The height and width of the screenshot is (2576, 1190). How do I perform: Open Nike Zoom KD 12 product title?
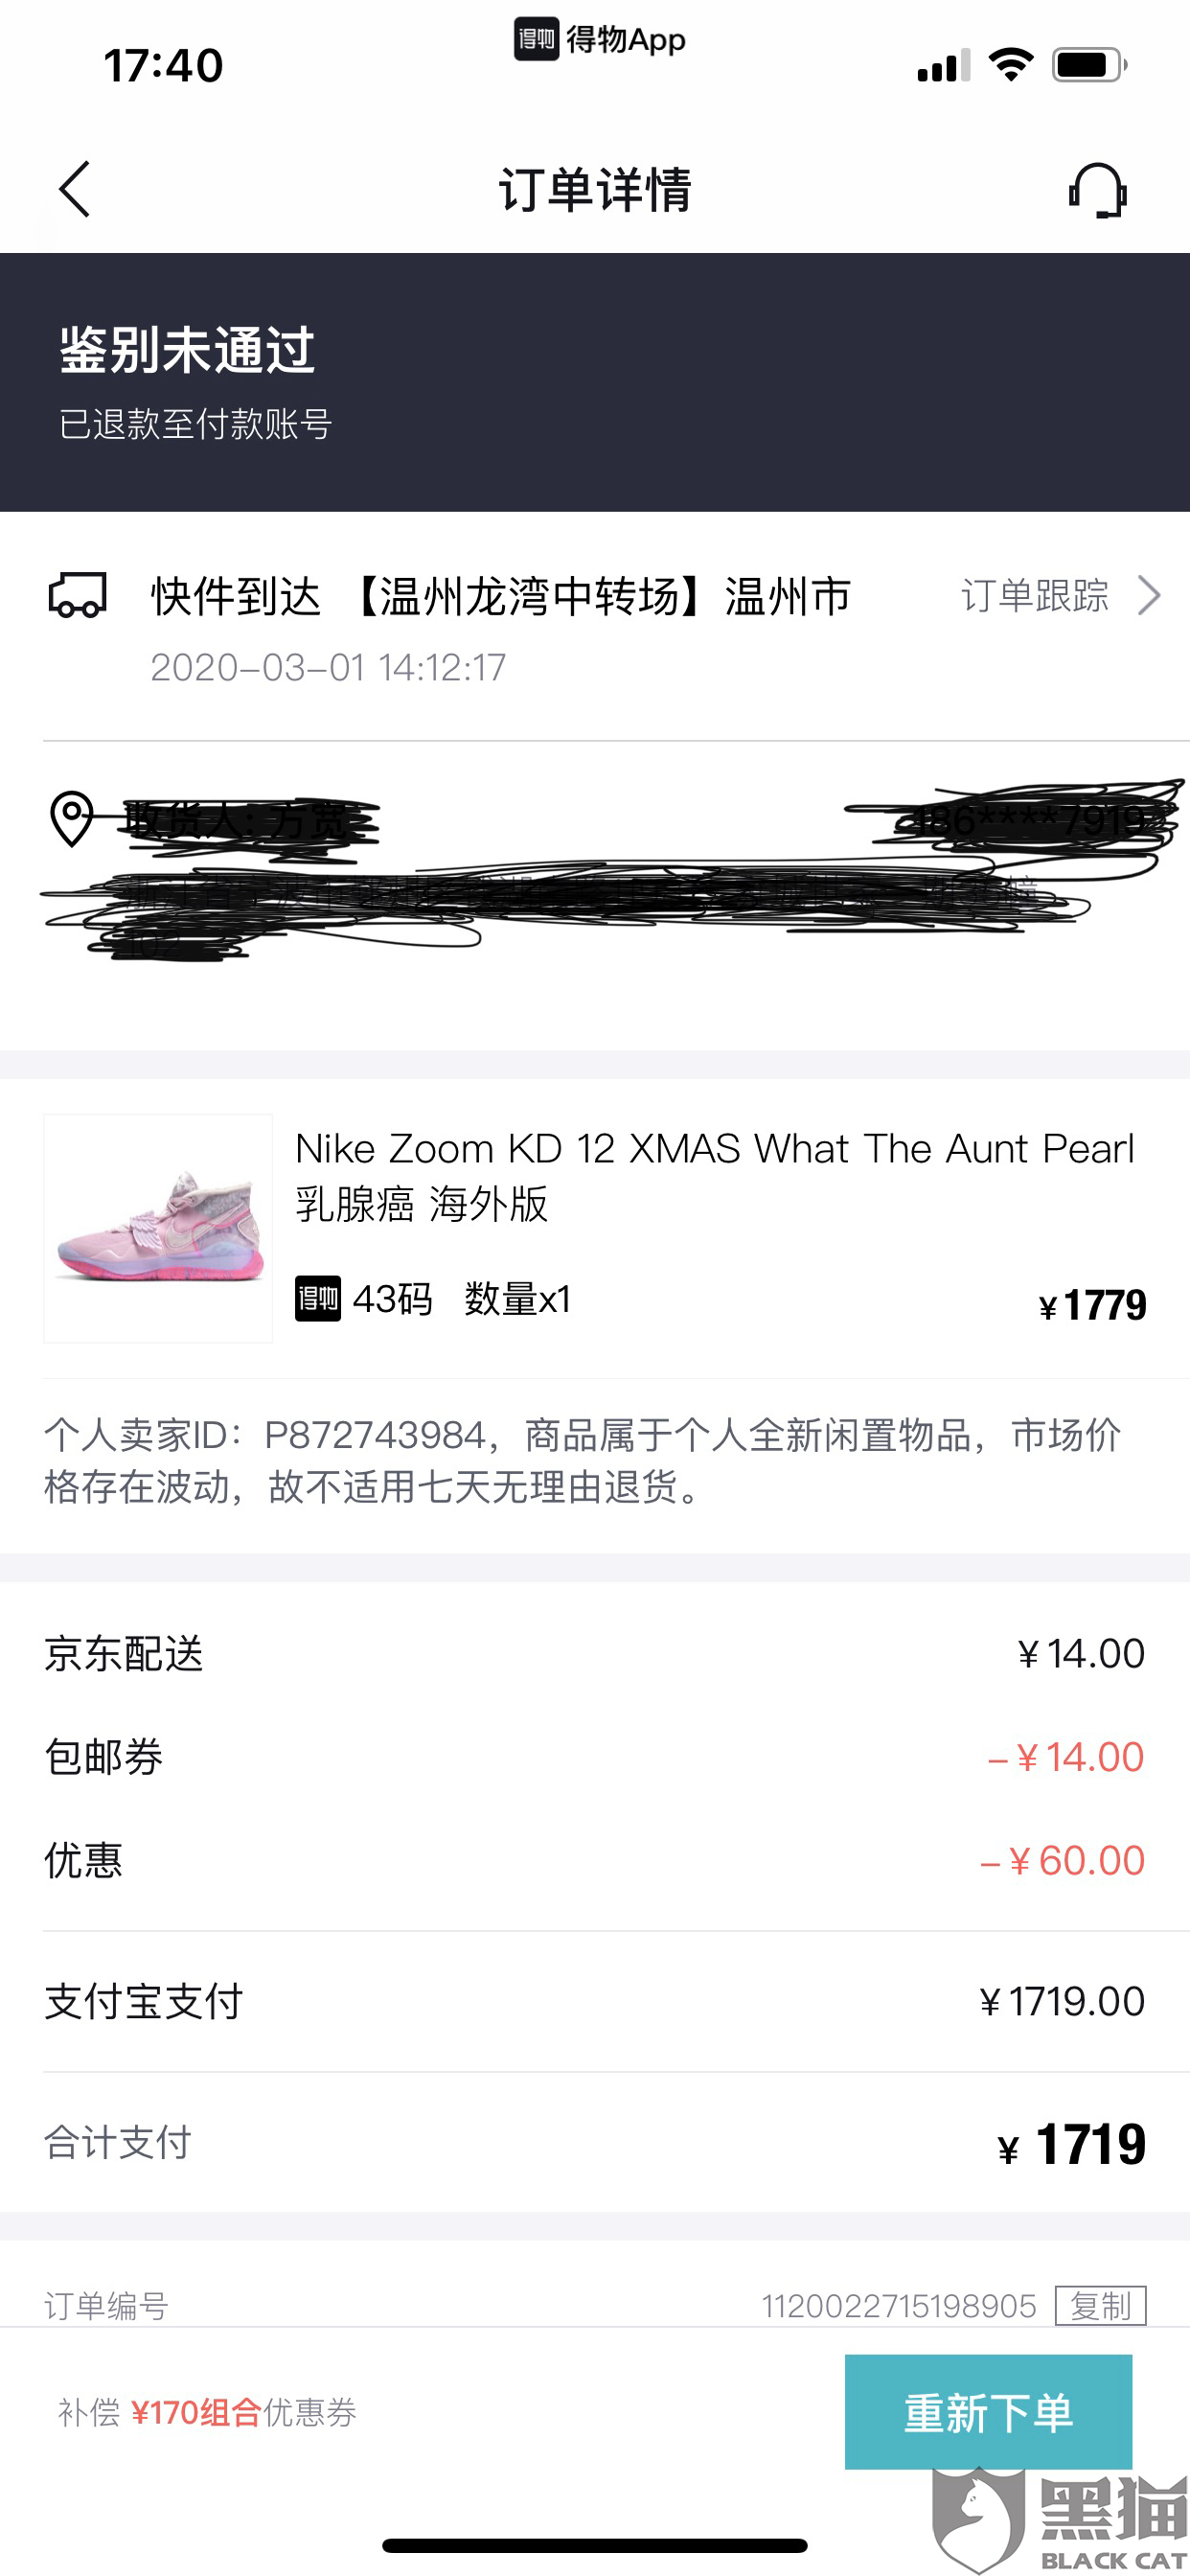pos(714,1175)
